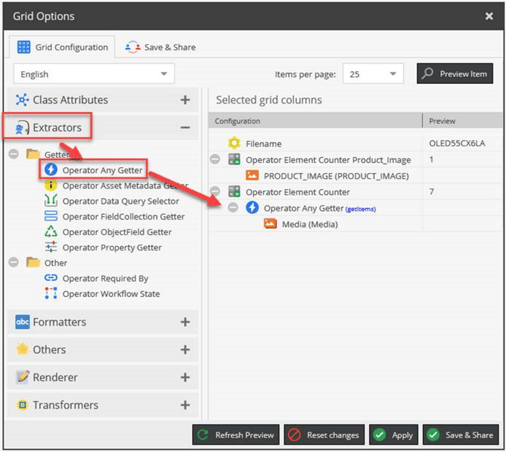Select Operator FieldCollection Getter item
The image size is (506, 452).
[123, 216]
